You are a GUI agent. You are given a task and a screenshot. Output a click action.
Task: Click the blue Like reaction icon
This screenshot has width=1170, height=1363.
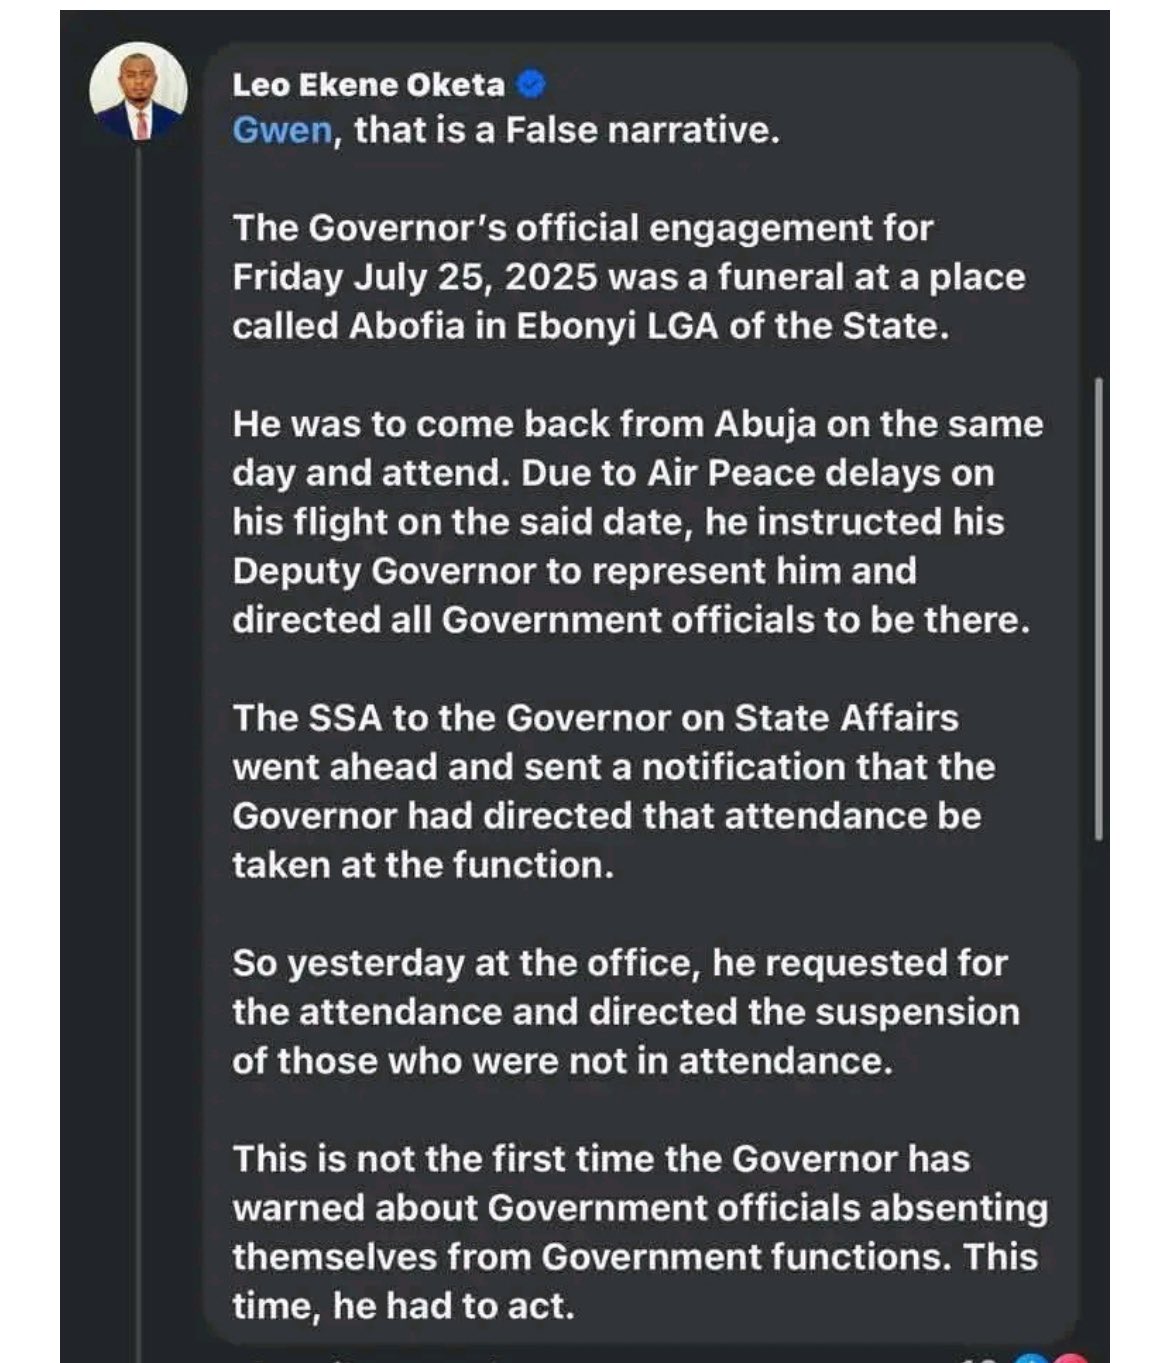[1031, 1357]
